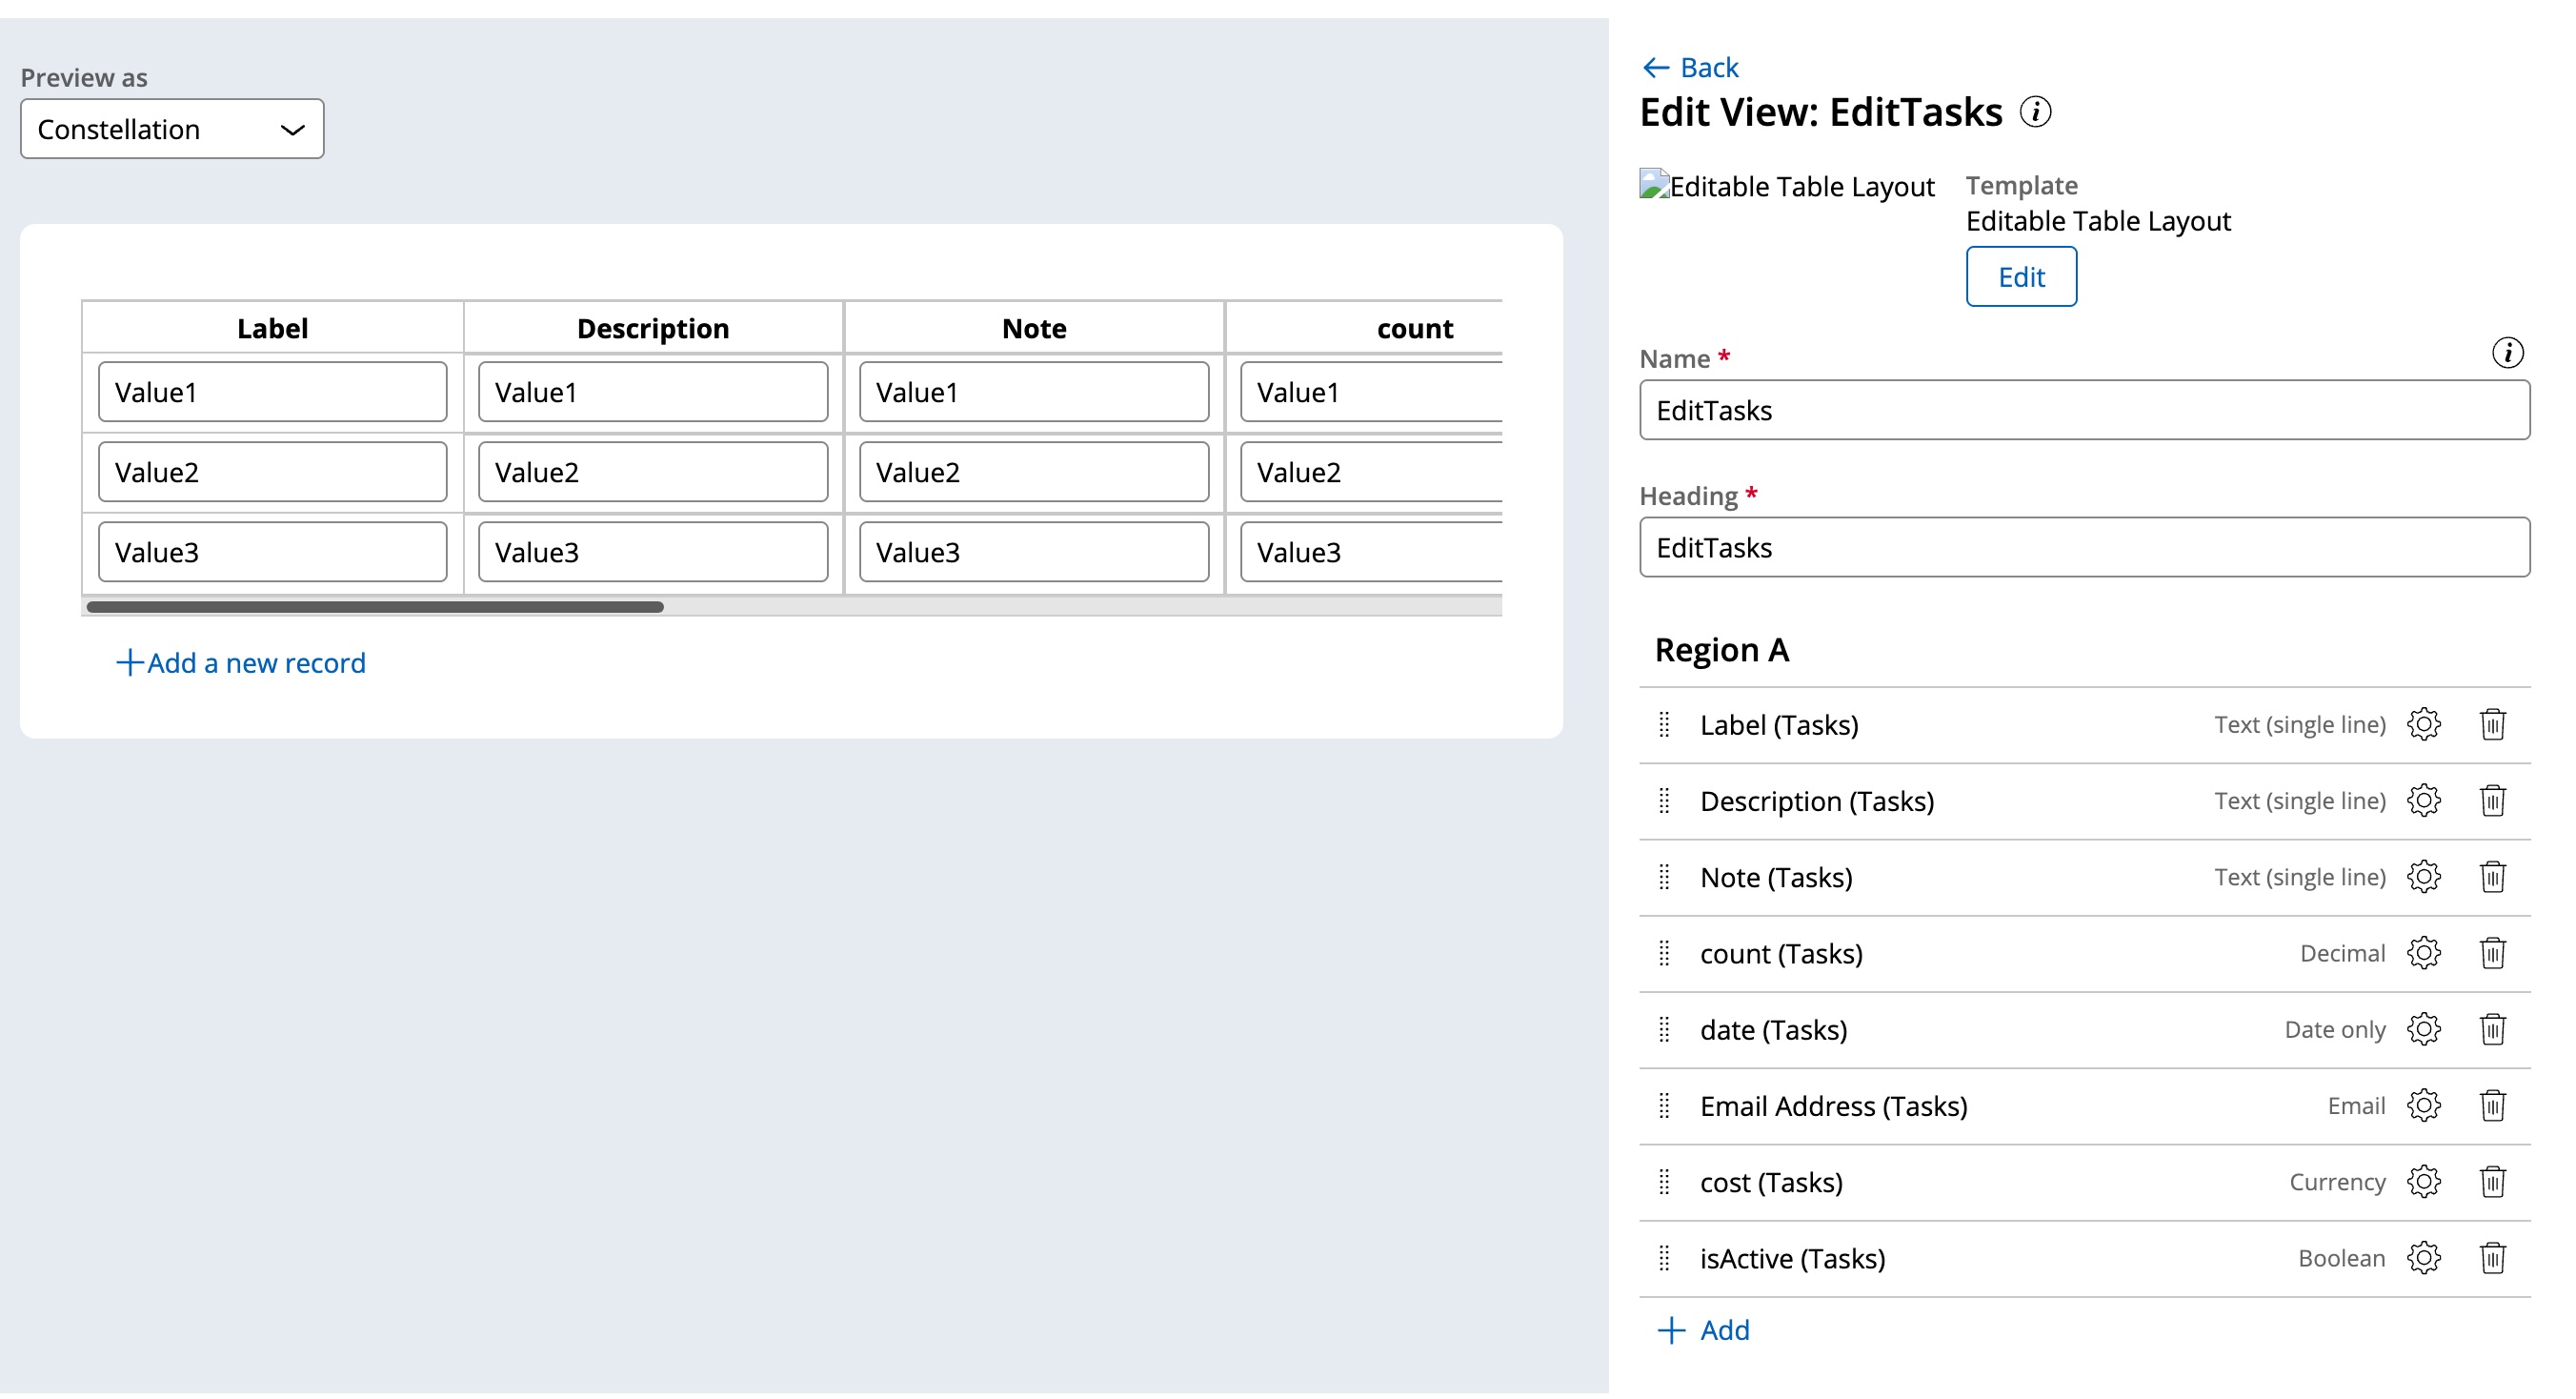Open settings gear for date (Tasks)

tap(2423, 1029)
